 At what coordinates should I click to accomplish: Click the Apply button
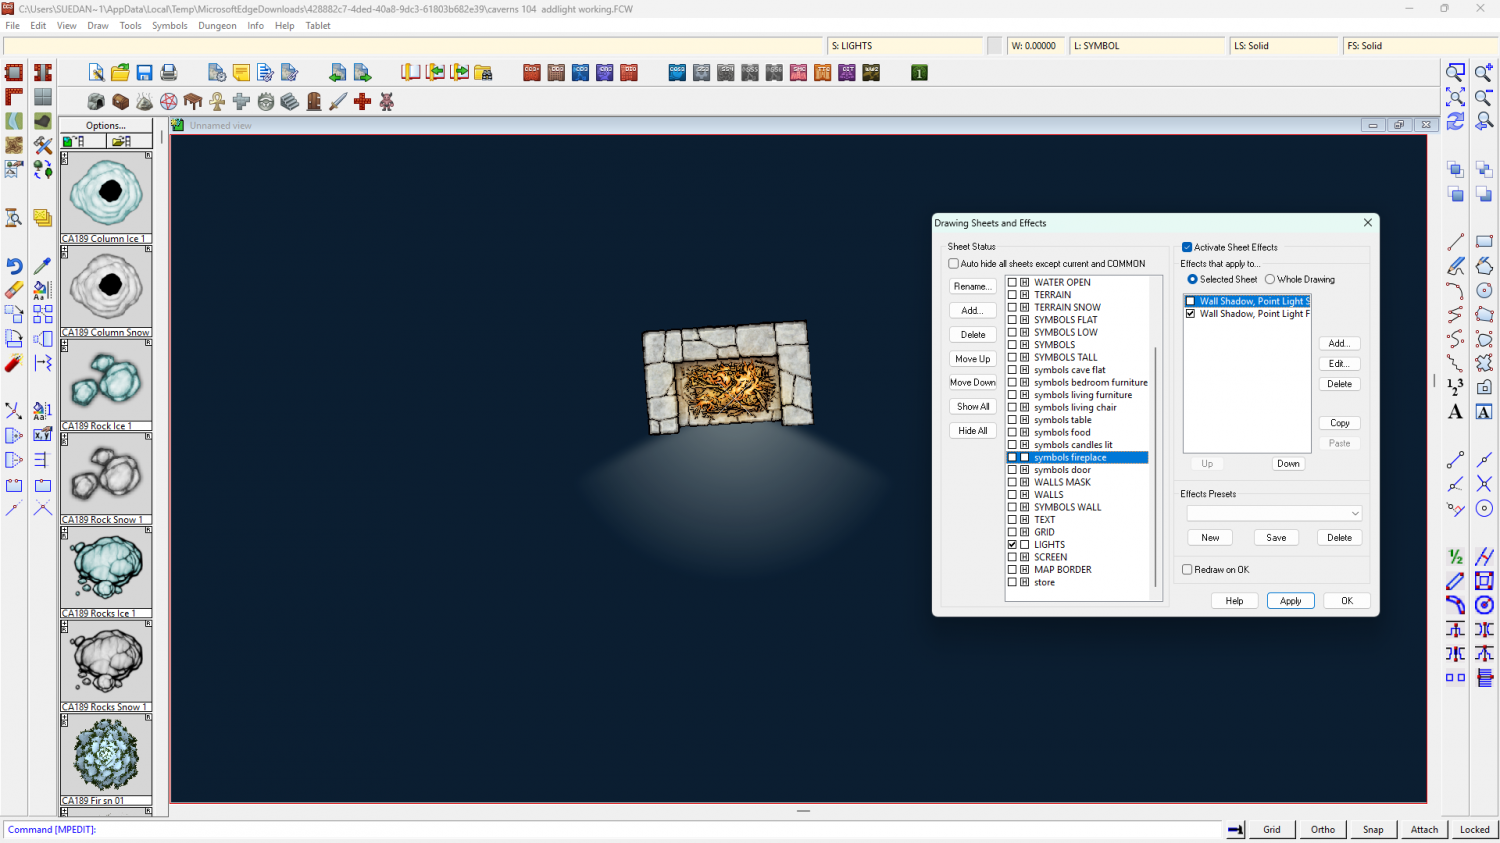tap(1290, 601)
